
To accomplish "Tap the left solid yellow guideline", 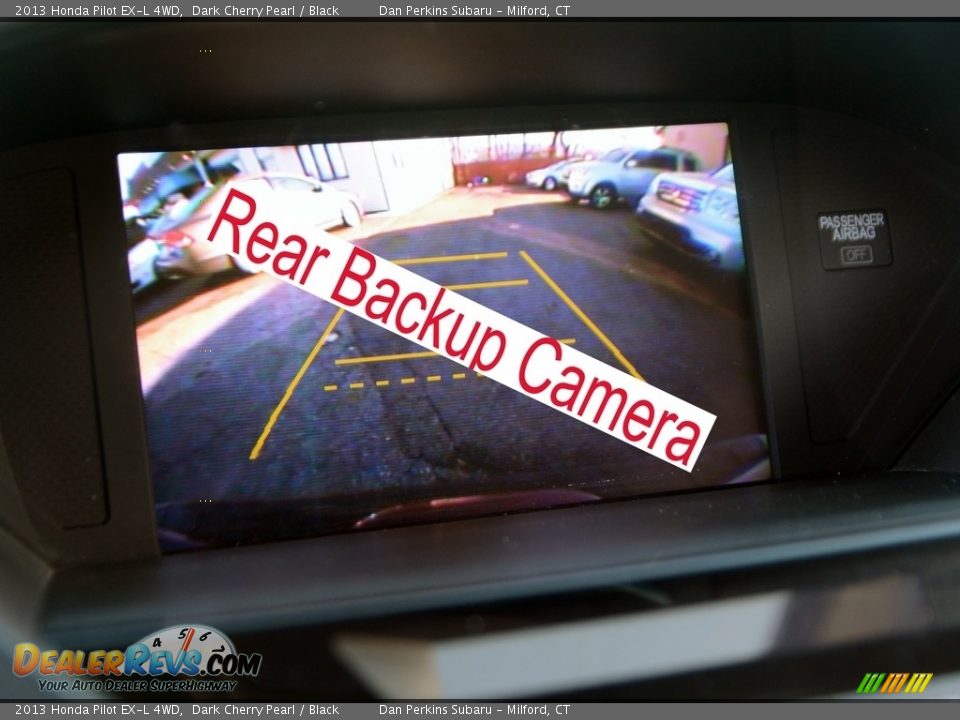I will tap(294, 386).
